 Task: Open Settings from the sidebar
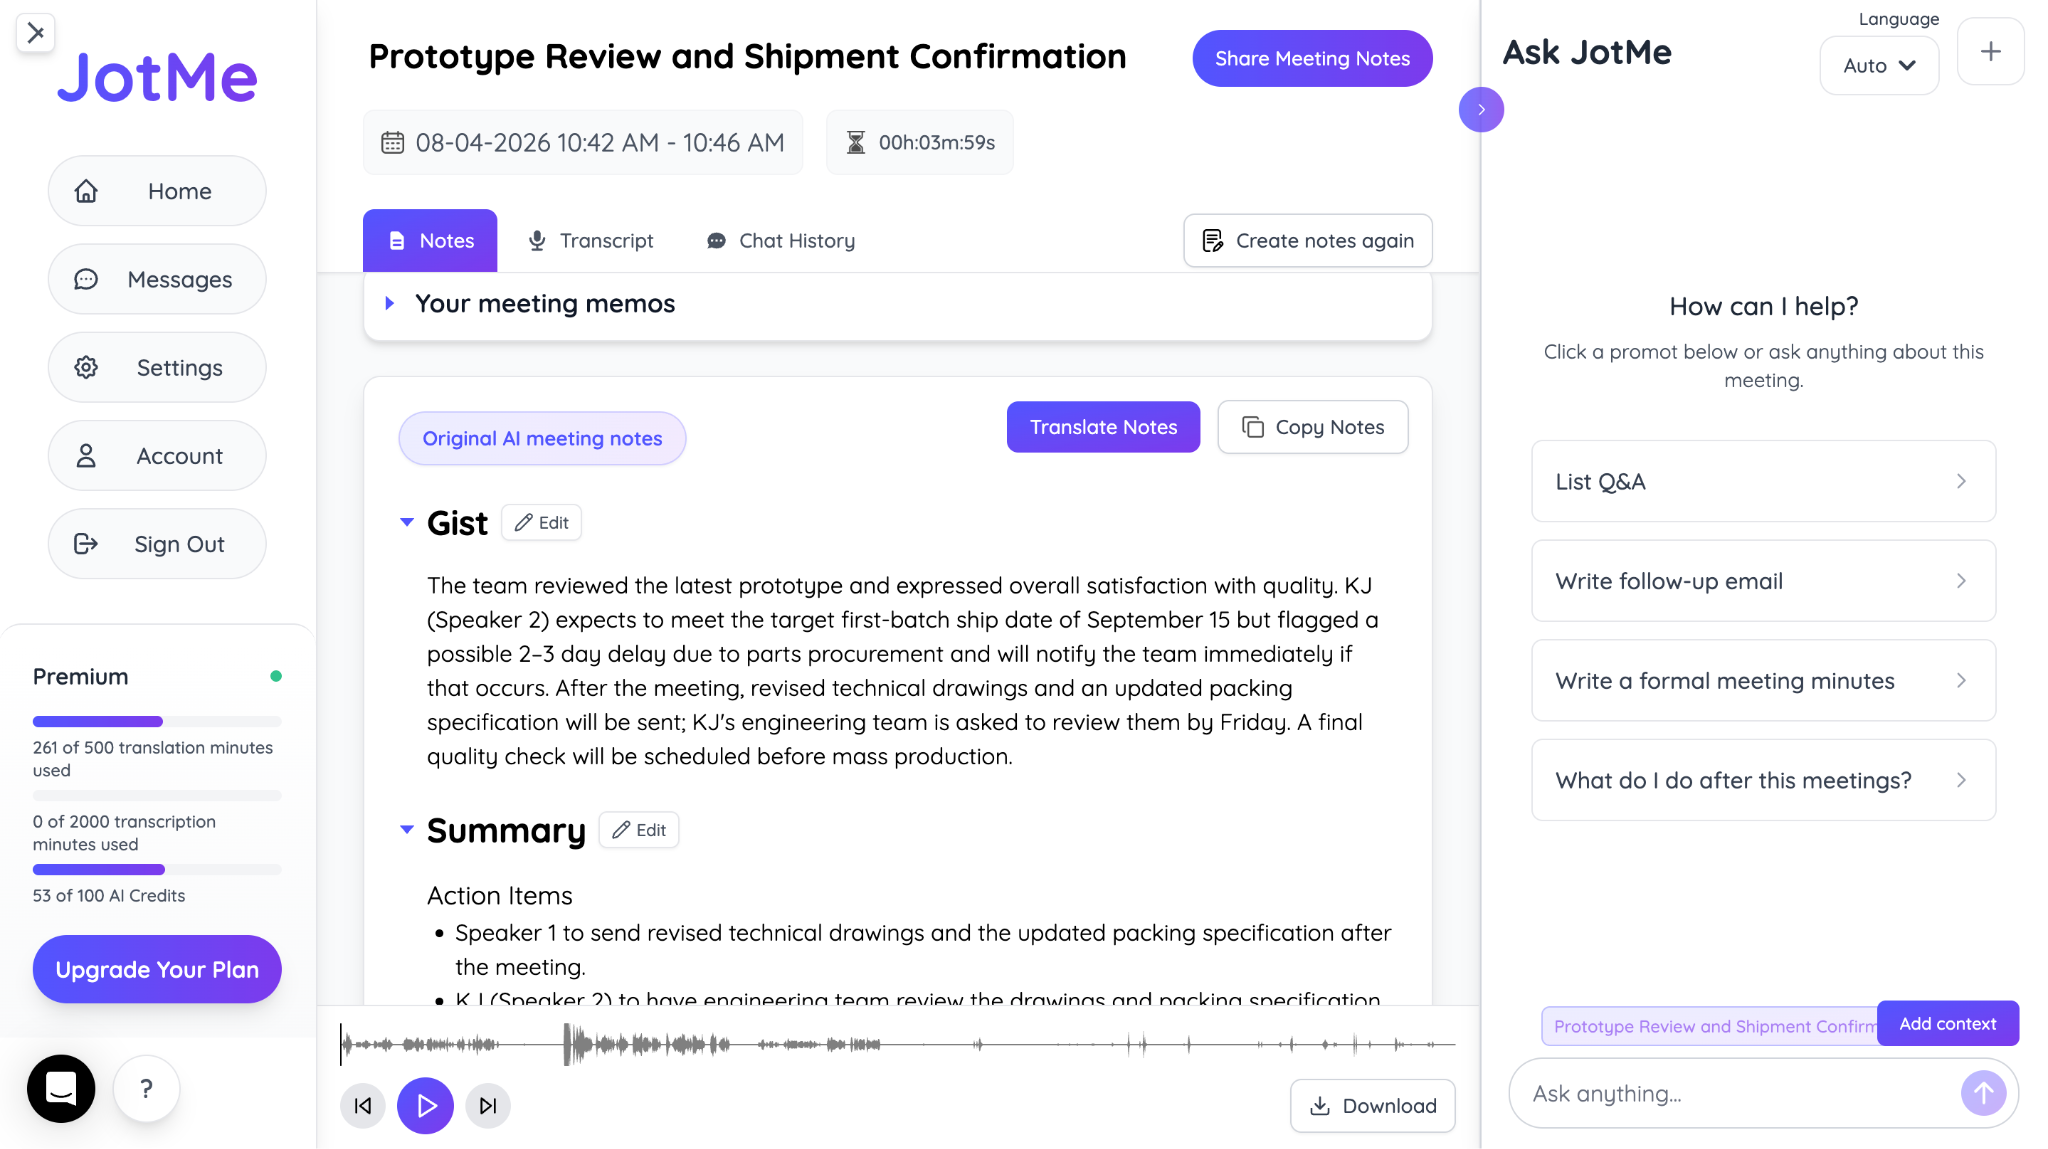[157, 367]
